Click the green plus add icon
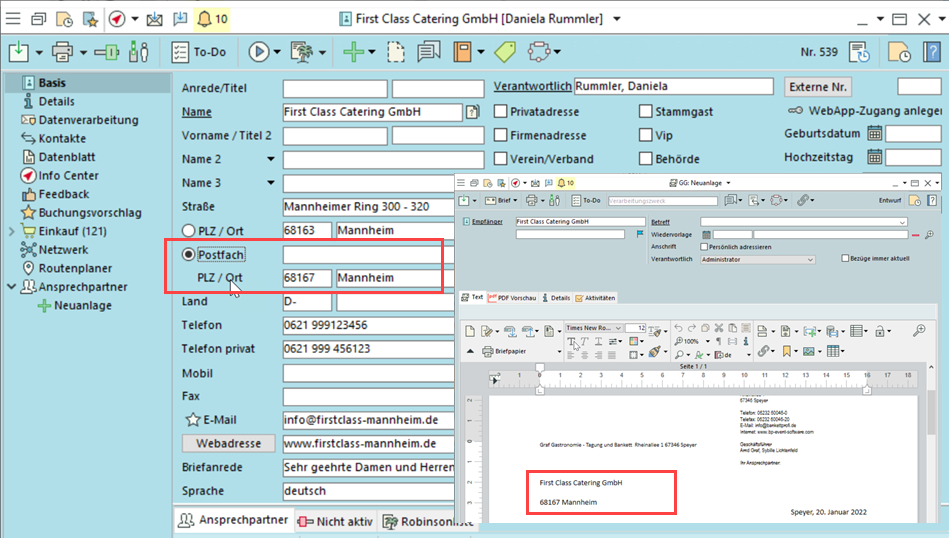Viewport: 949px width, 538px height. pyautogui.click(x=352, y=52)
